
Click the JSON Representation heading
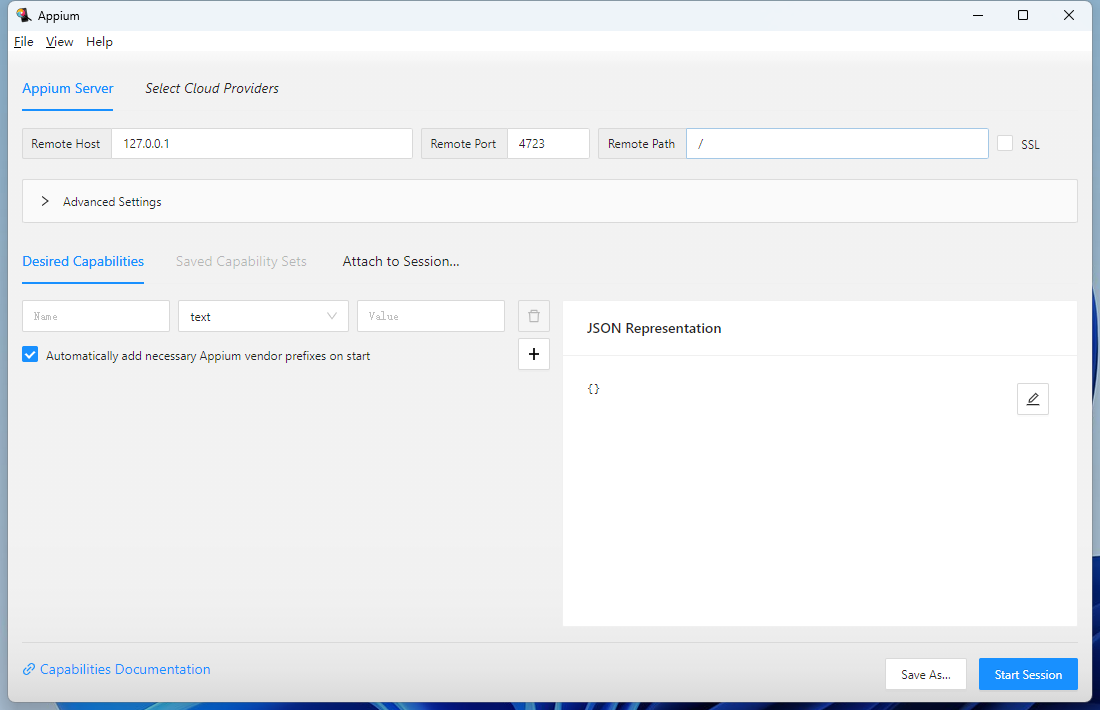[x=654, y=328]
